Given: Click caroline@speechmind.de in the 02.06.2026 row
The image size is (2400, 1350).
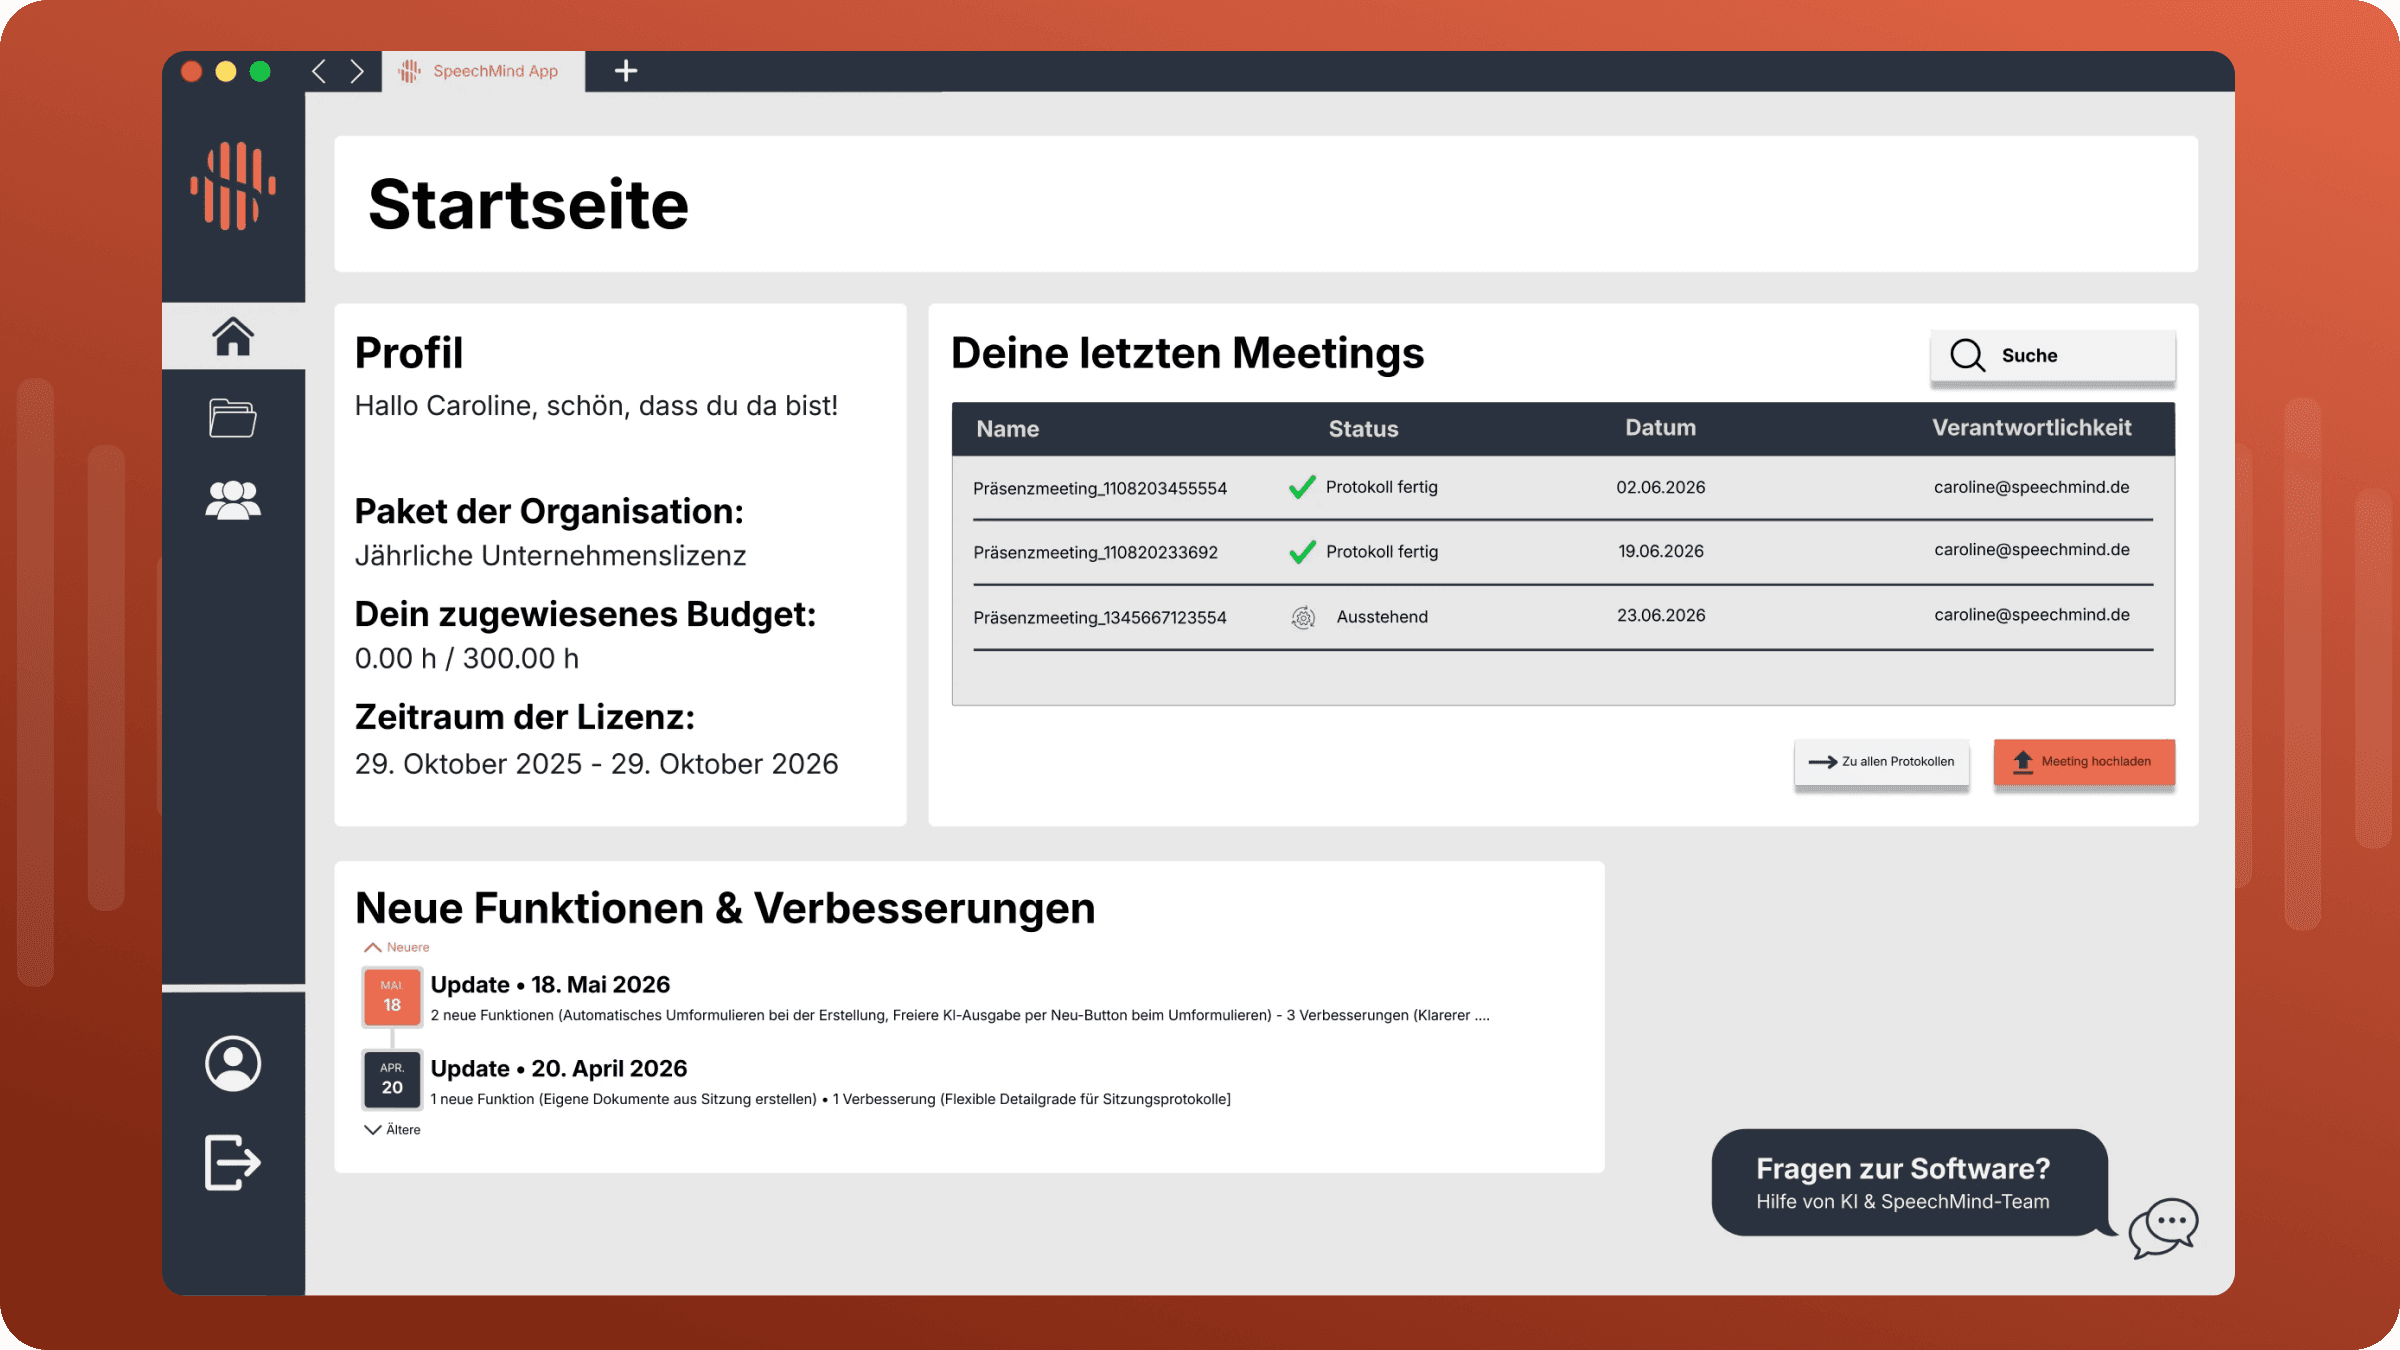Looking at the screenshot, I should 2032,487.
